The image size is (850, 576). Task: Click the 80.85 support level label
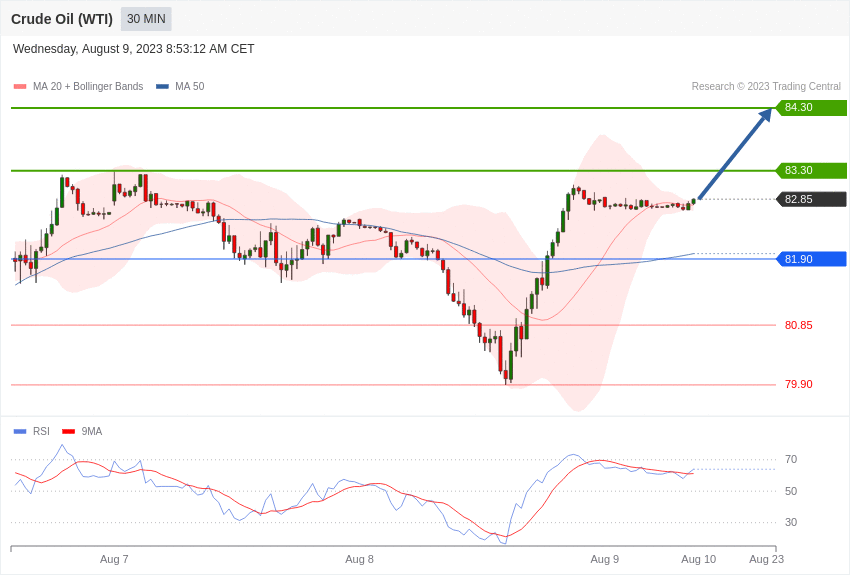tap(798, 325)
